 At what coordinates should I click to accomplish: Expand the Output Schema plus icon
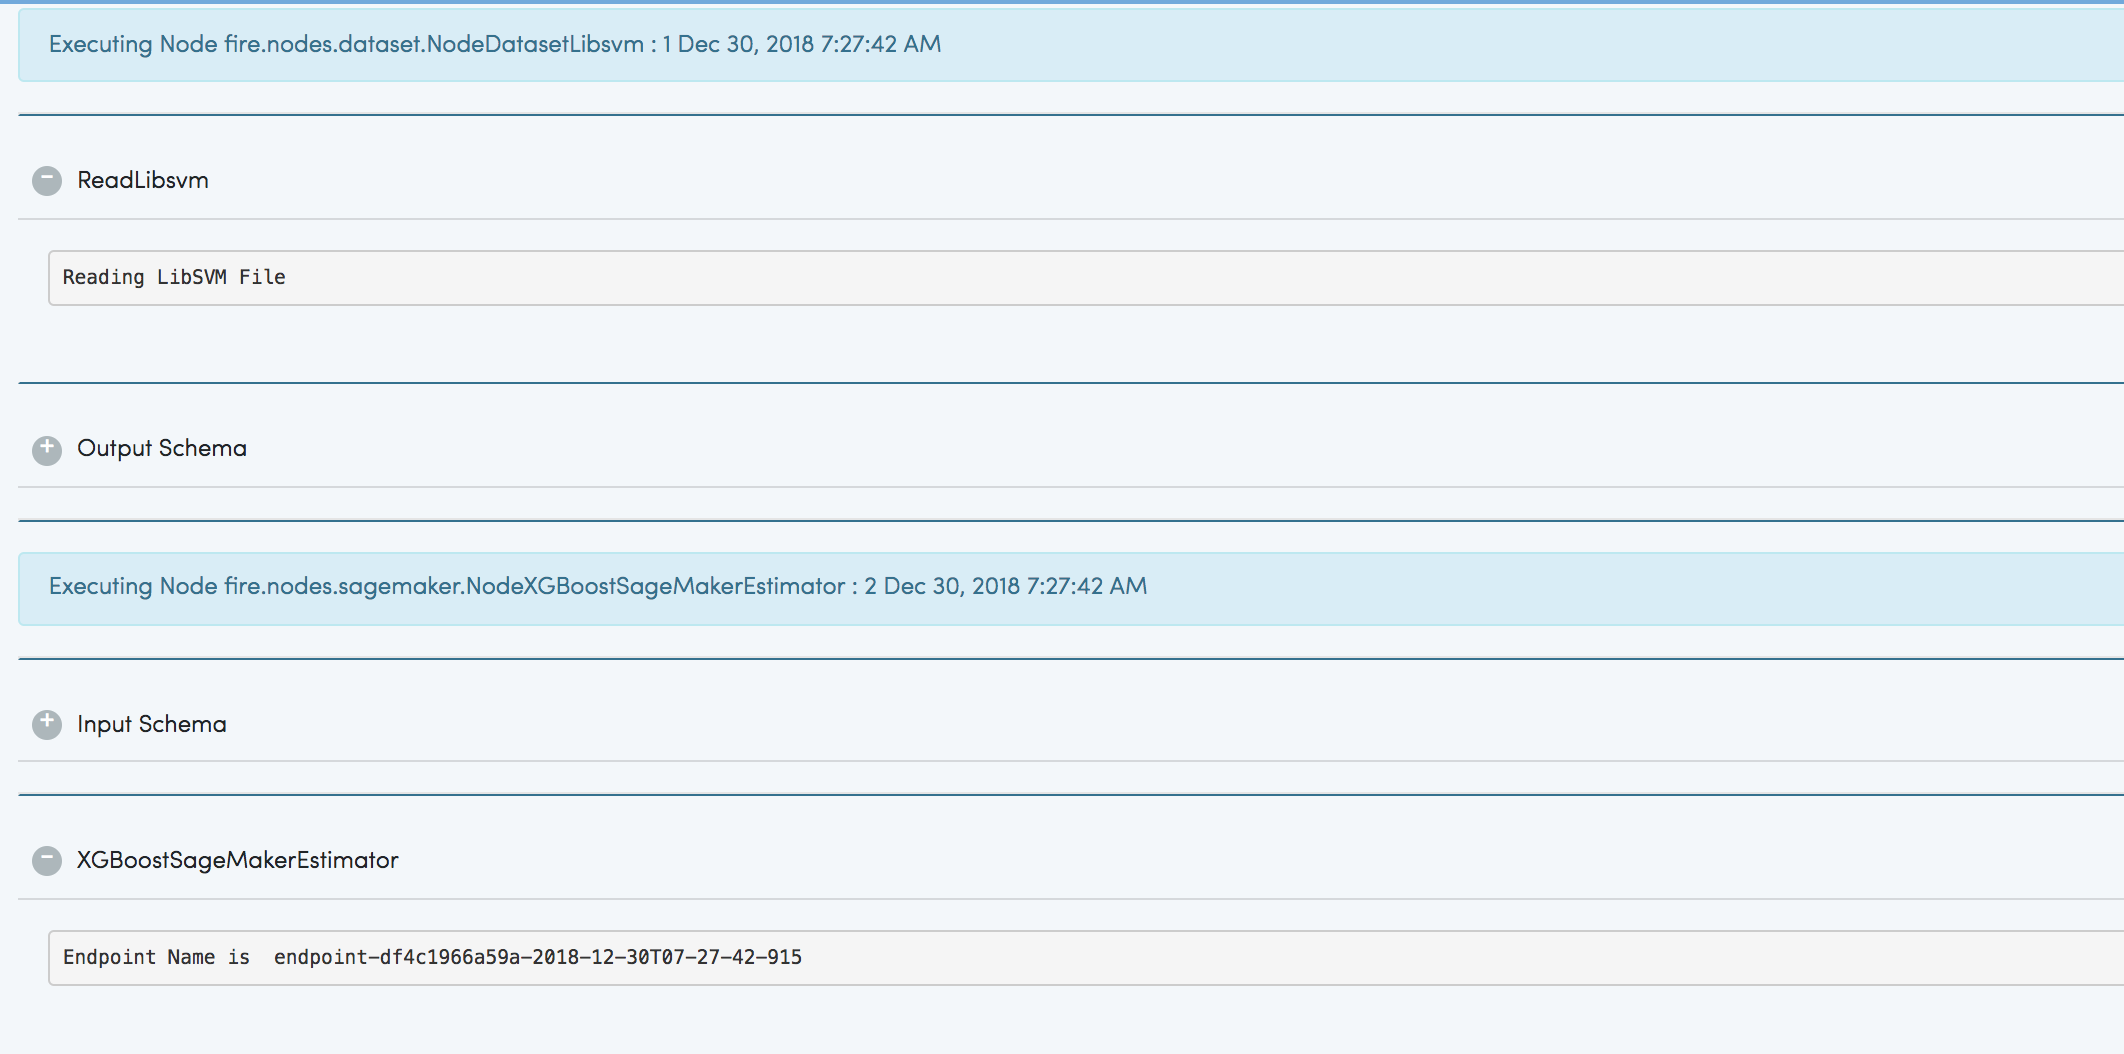(47, 451)
